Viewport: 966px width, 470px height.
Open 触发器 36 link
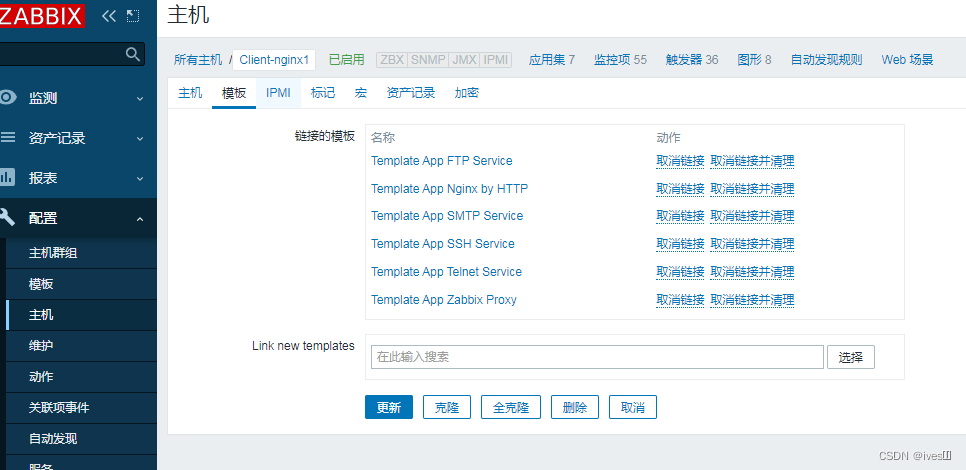click(x=692, y=60)
